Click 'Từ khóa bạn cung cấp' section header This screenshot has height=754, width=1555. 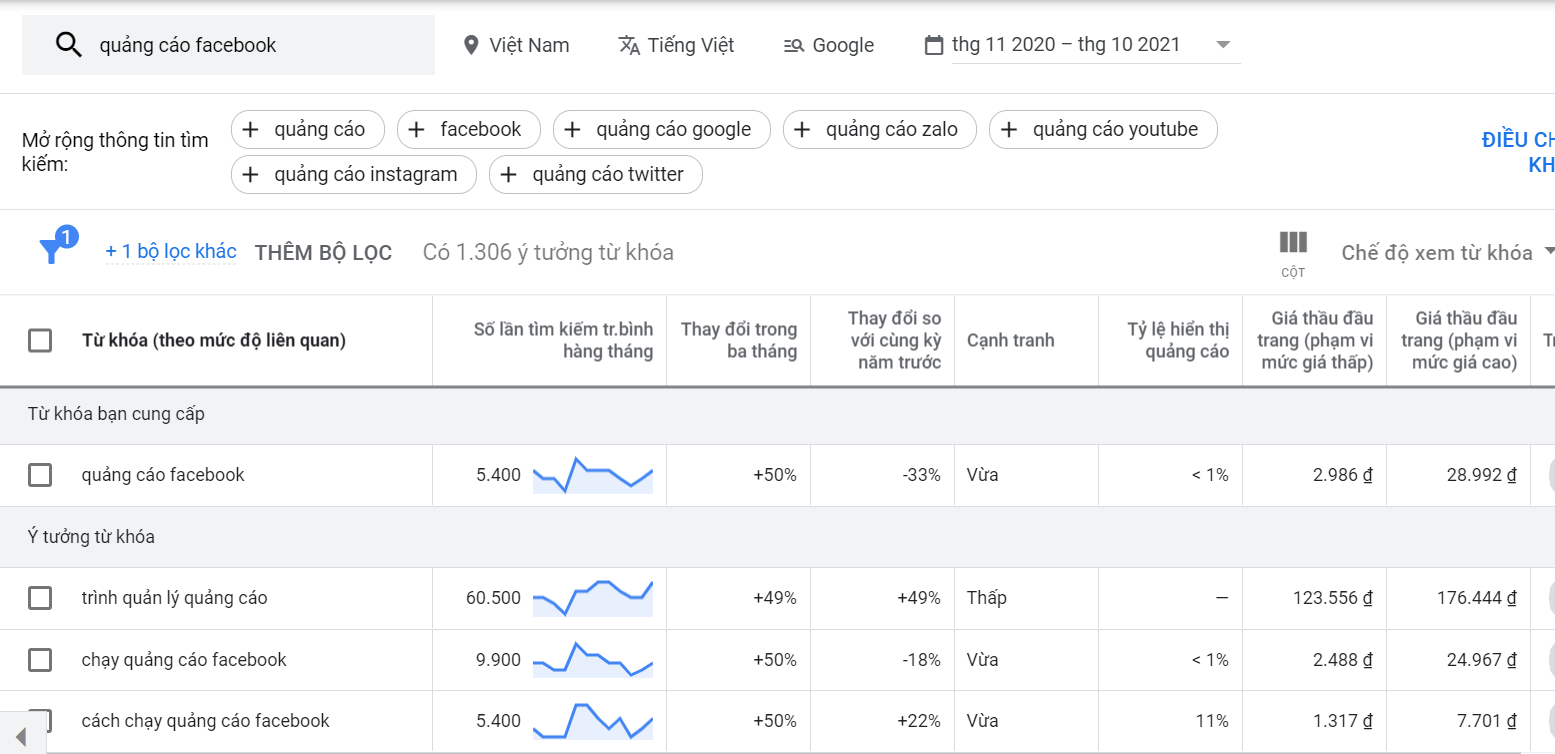point(116,414)
